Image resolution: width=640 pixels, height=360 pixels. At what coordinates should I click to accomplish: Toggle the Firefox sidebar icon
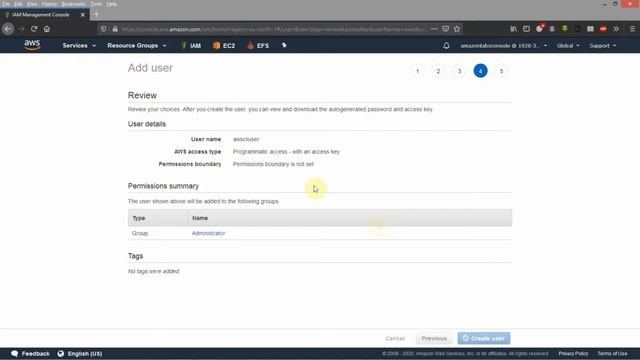click(x=527, y=29)
